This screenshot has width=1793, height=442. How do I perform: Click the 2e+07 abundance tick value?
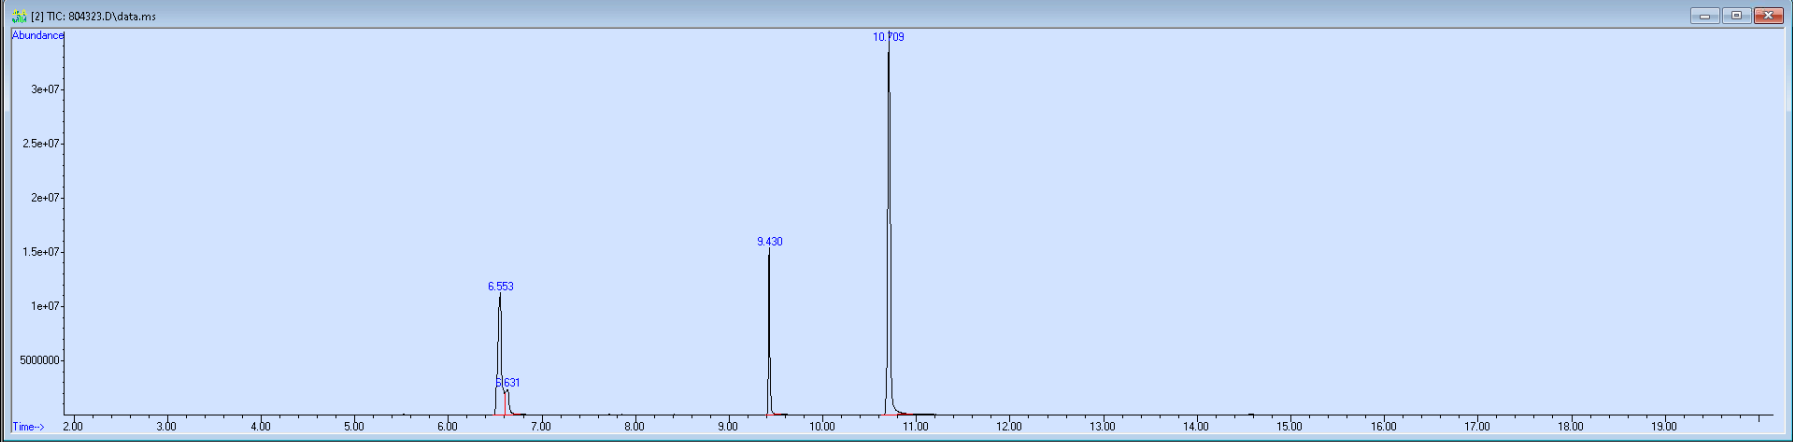(x=45, y=197)
